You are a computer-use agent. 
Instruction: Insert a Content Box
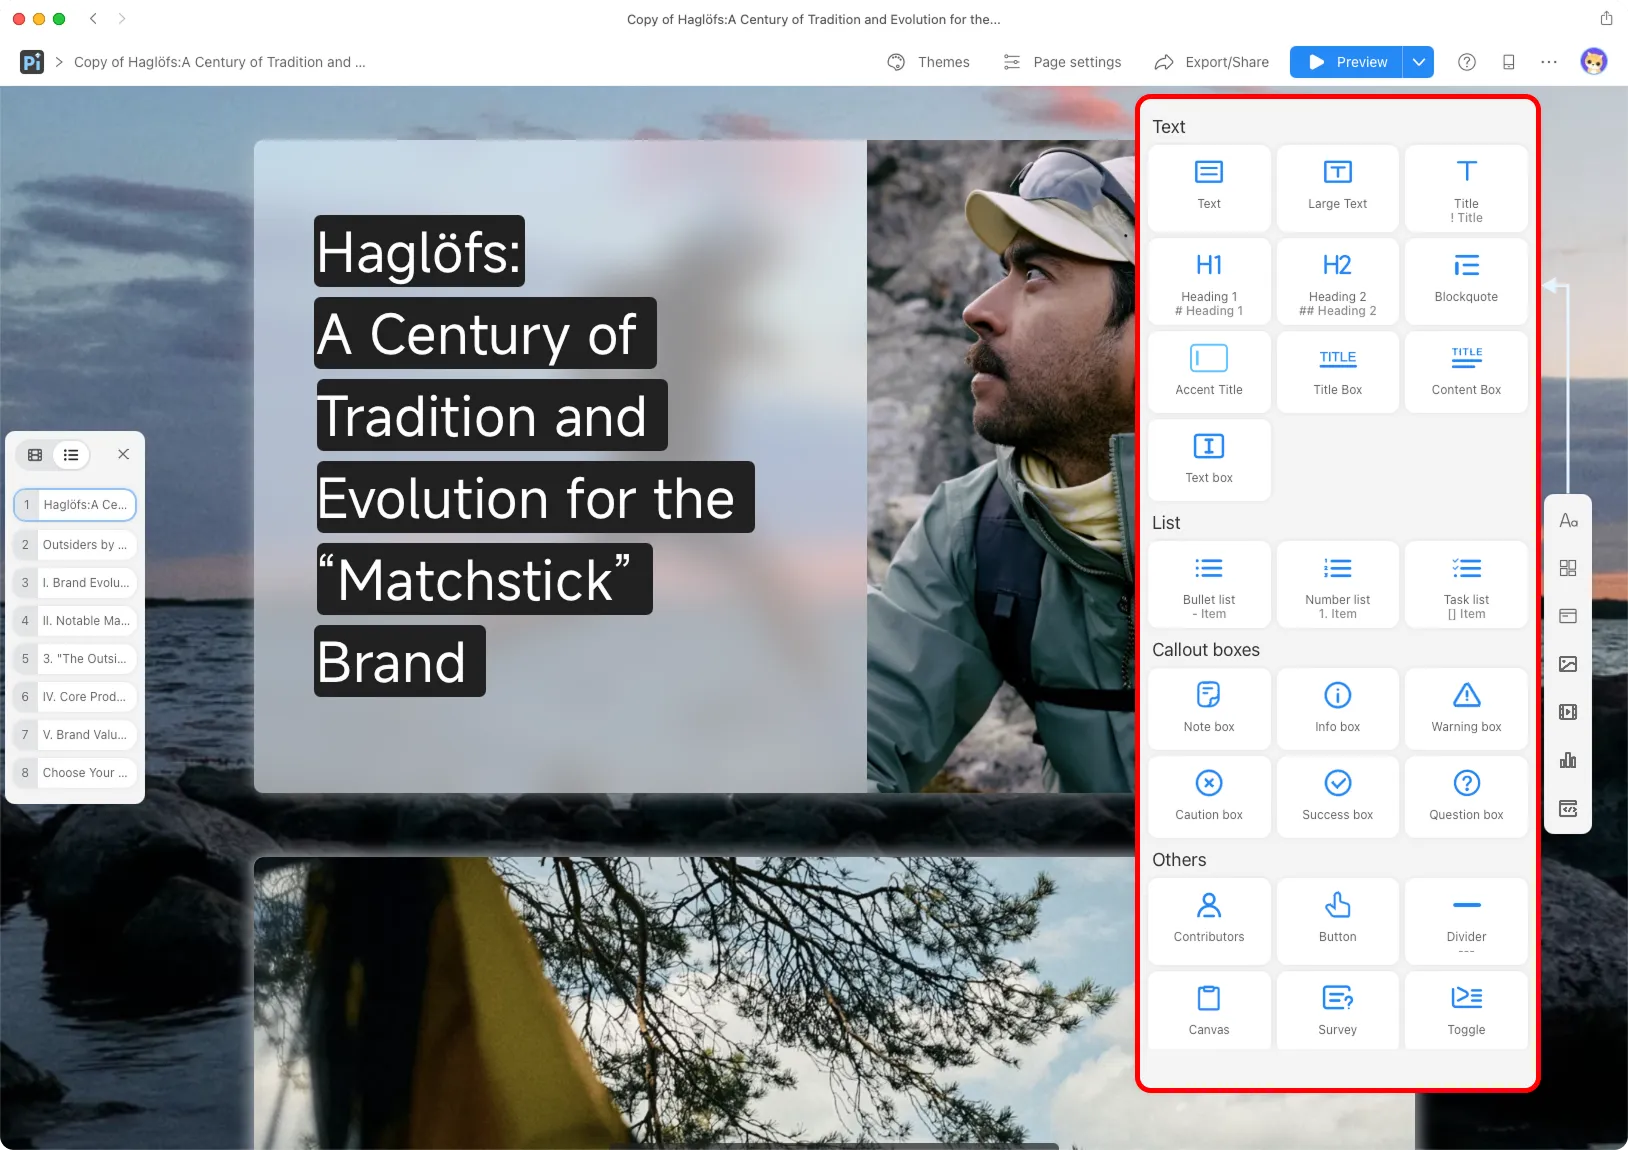(1466, 372)
